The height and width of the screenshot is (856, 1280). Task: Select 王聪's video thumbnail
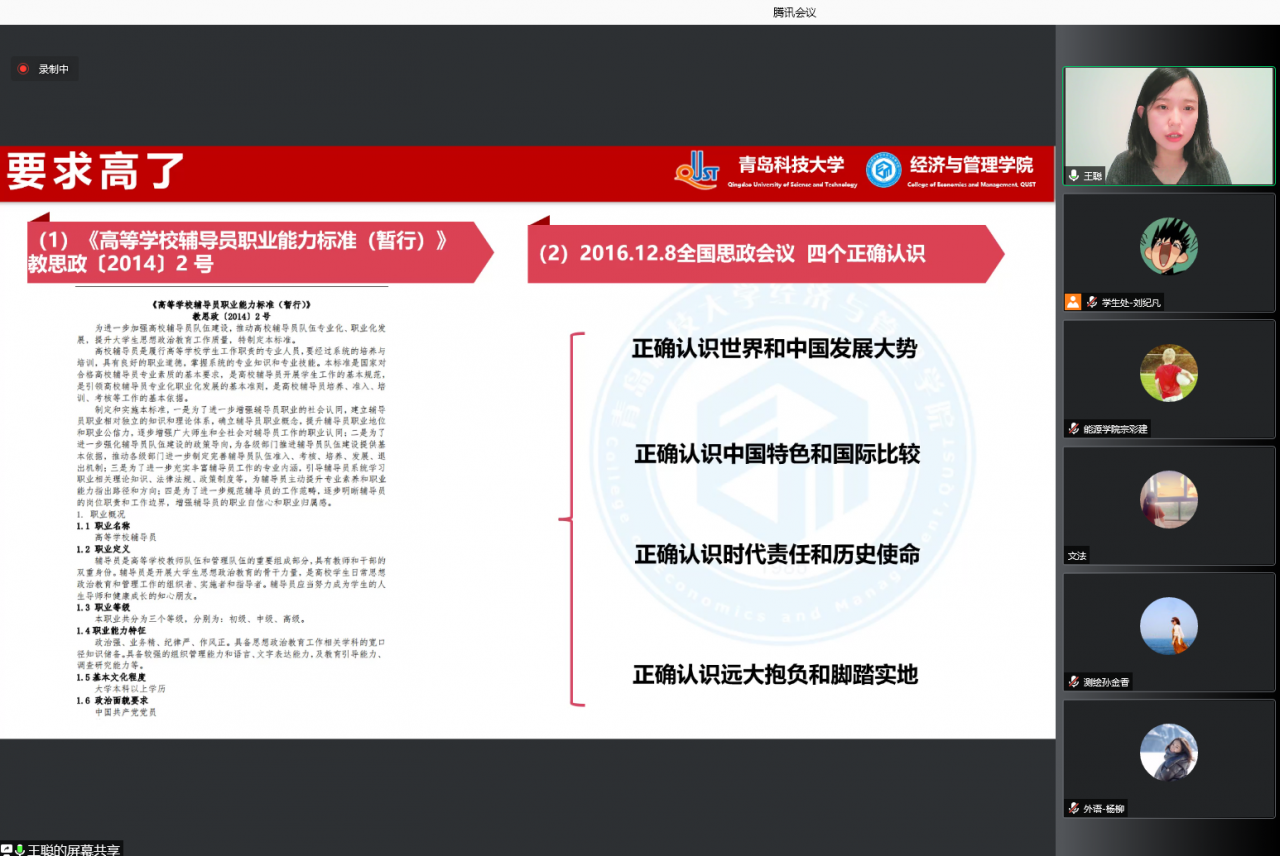click(1168, 126)
